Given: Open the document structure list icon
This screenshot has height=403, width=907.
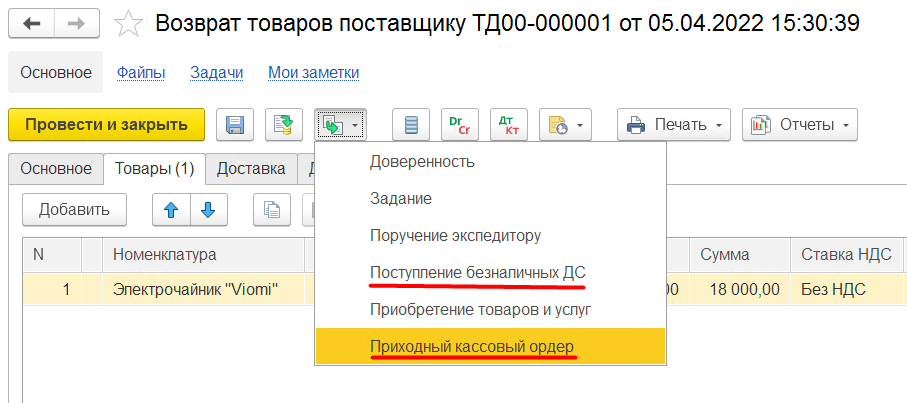Looking at the screenshot, I should coord(411,124).
